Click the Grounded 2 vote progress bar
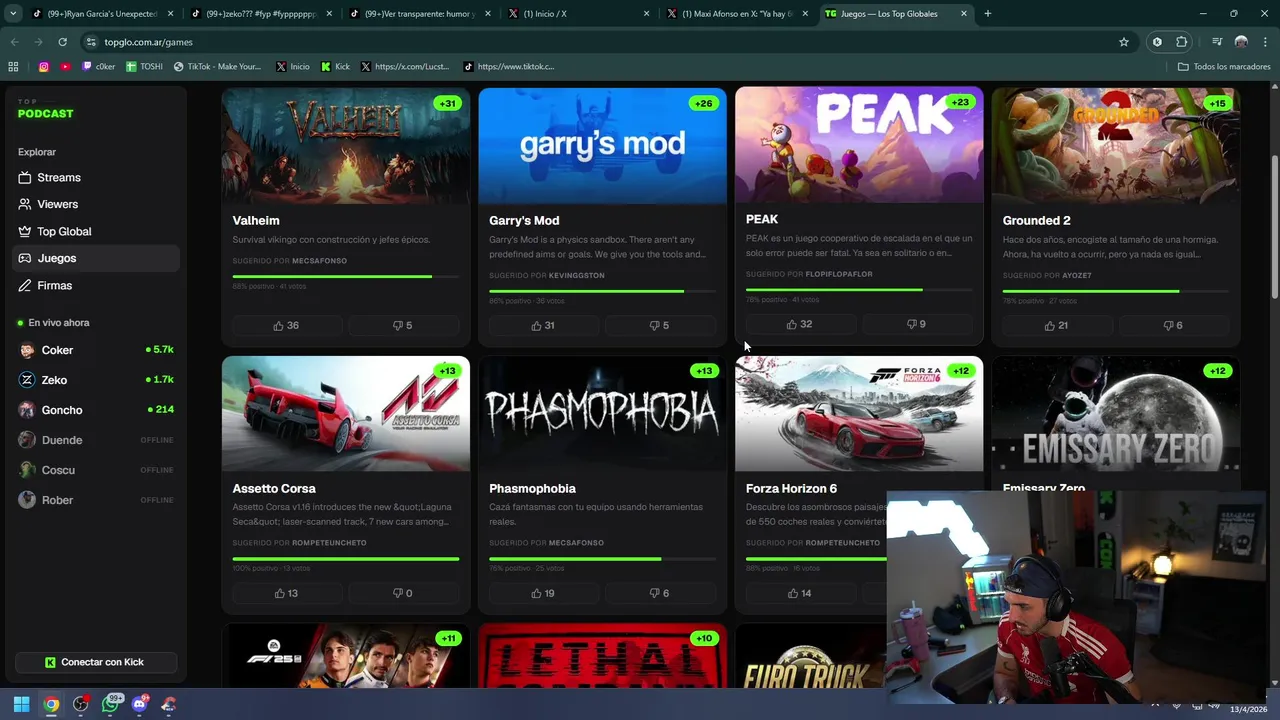The image size is (1280, 720). pyautogui.click(x=1116, y=291)
